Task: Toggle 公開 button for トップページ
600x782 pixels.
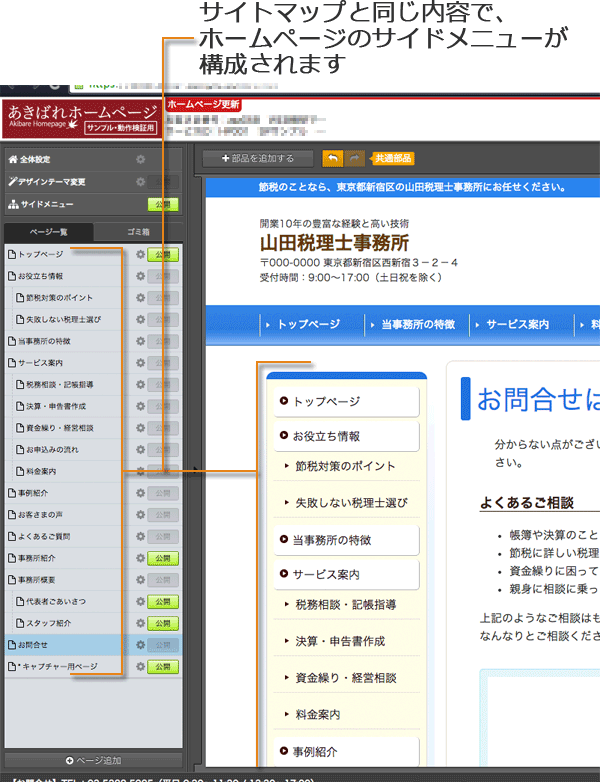Action: point(163,255)
